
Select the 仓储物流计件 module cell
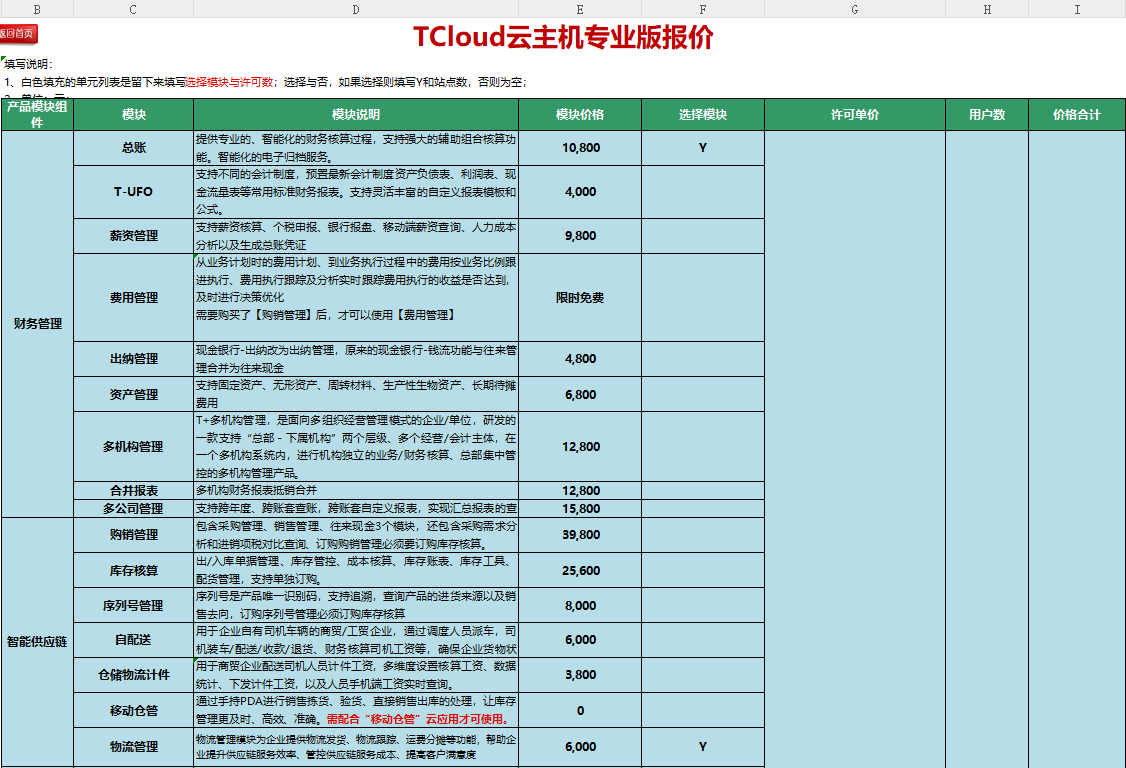[134, 675]
